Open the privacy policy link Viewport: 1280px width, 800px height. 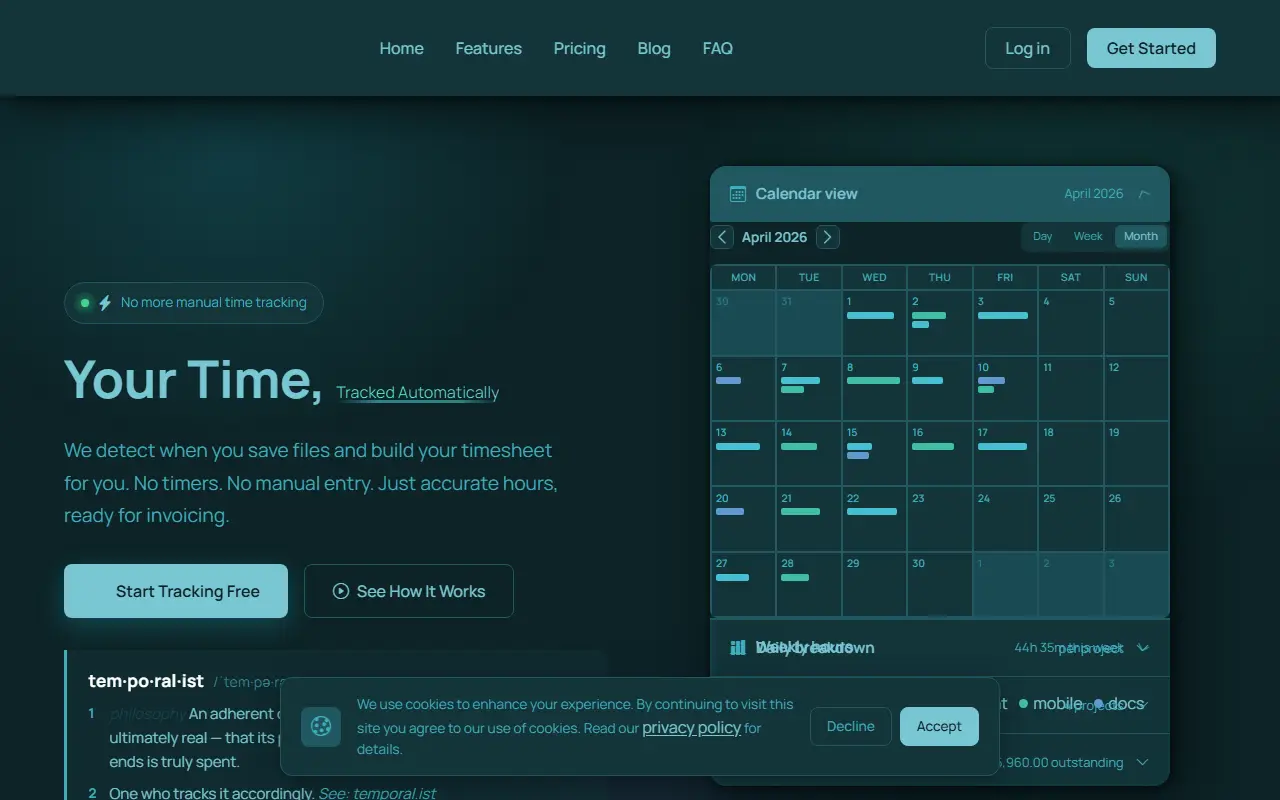click(691, 728)
